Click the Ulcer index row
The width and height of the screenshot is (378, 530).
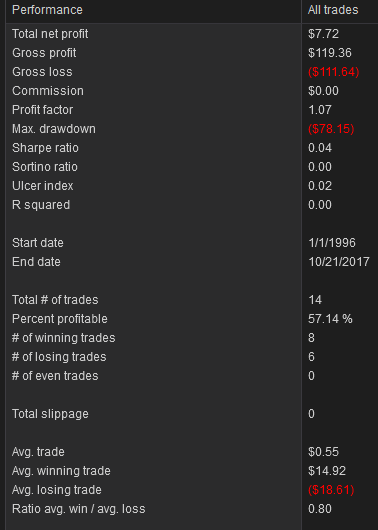click(x=192, y=186)
